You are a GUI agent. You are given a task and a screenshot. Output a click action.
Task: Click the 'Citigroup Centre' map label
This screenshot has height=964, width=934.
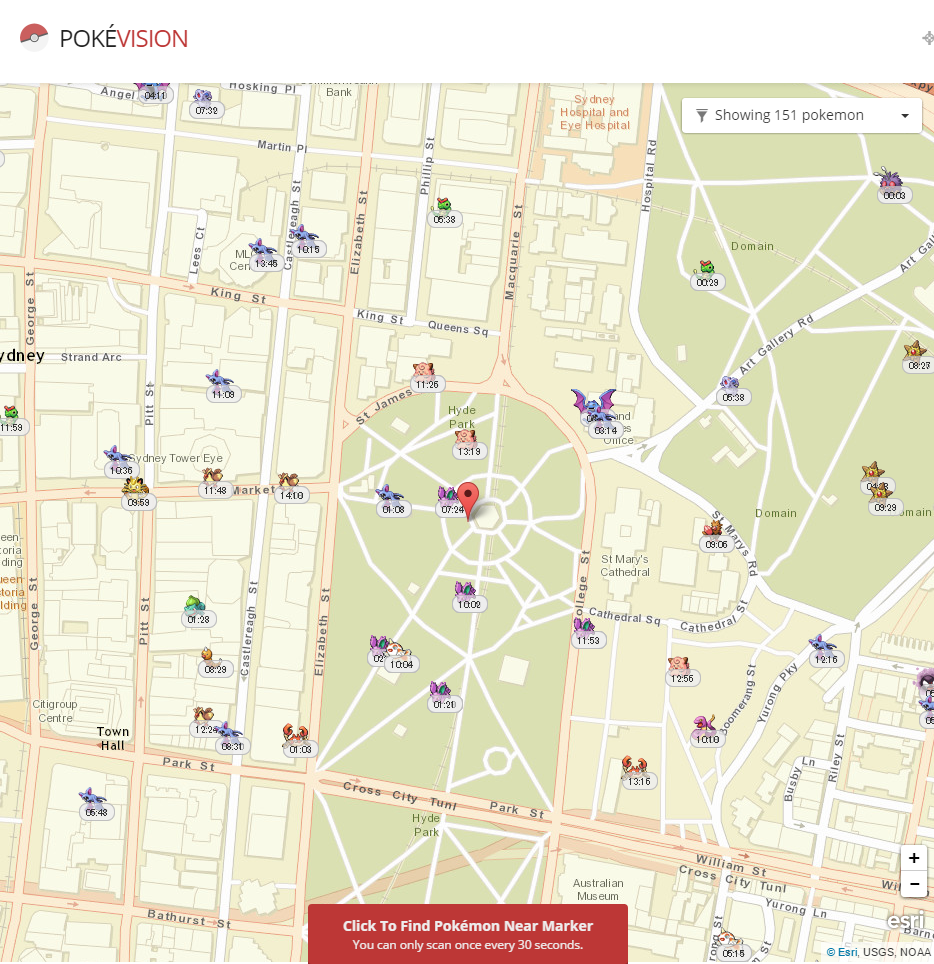point(55,711)
